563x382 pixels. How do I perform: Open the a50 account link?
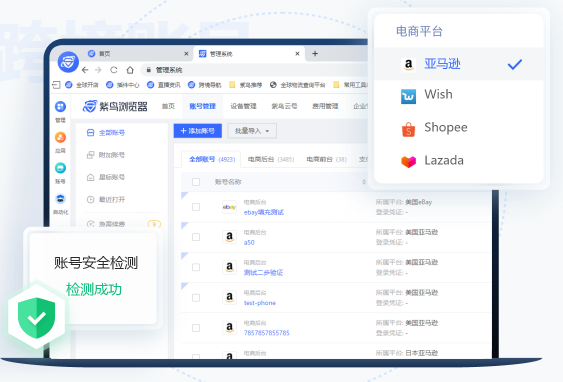tap(249, 243)
